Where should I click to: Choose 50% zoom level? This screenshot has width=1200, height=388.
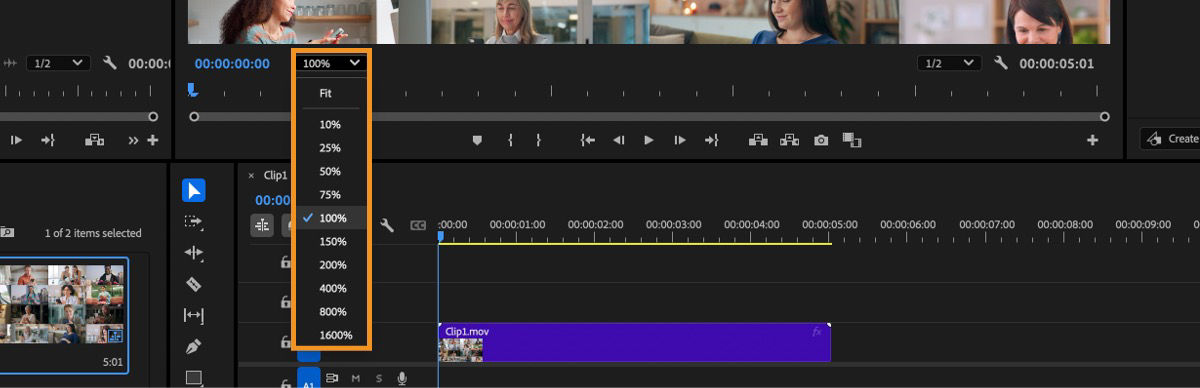(x=331, y=172)
